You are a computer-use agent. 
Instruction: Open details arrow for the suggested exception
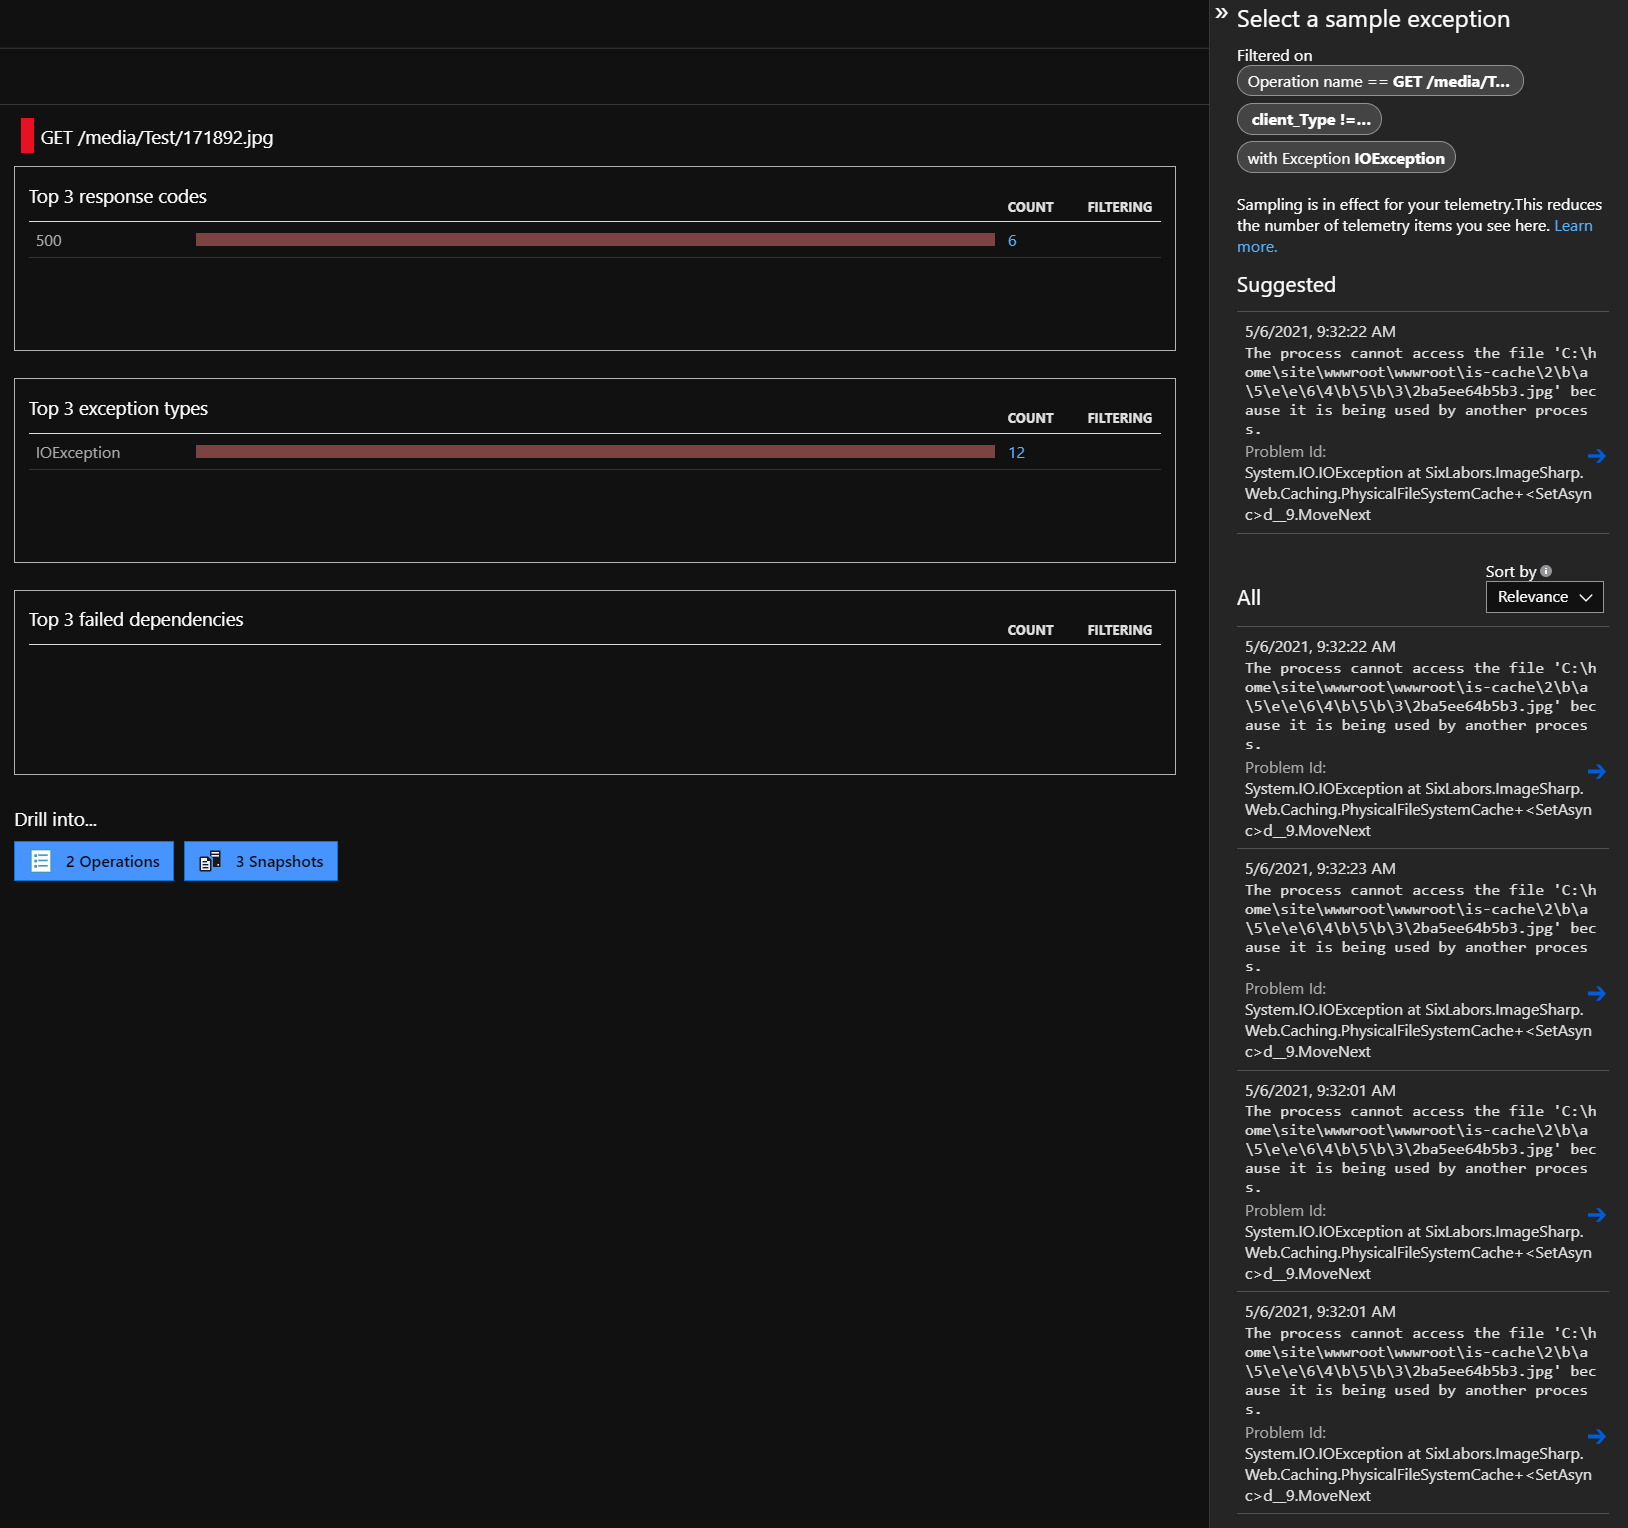pos(1598,456)
